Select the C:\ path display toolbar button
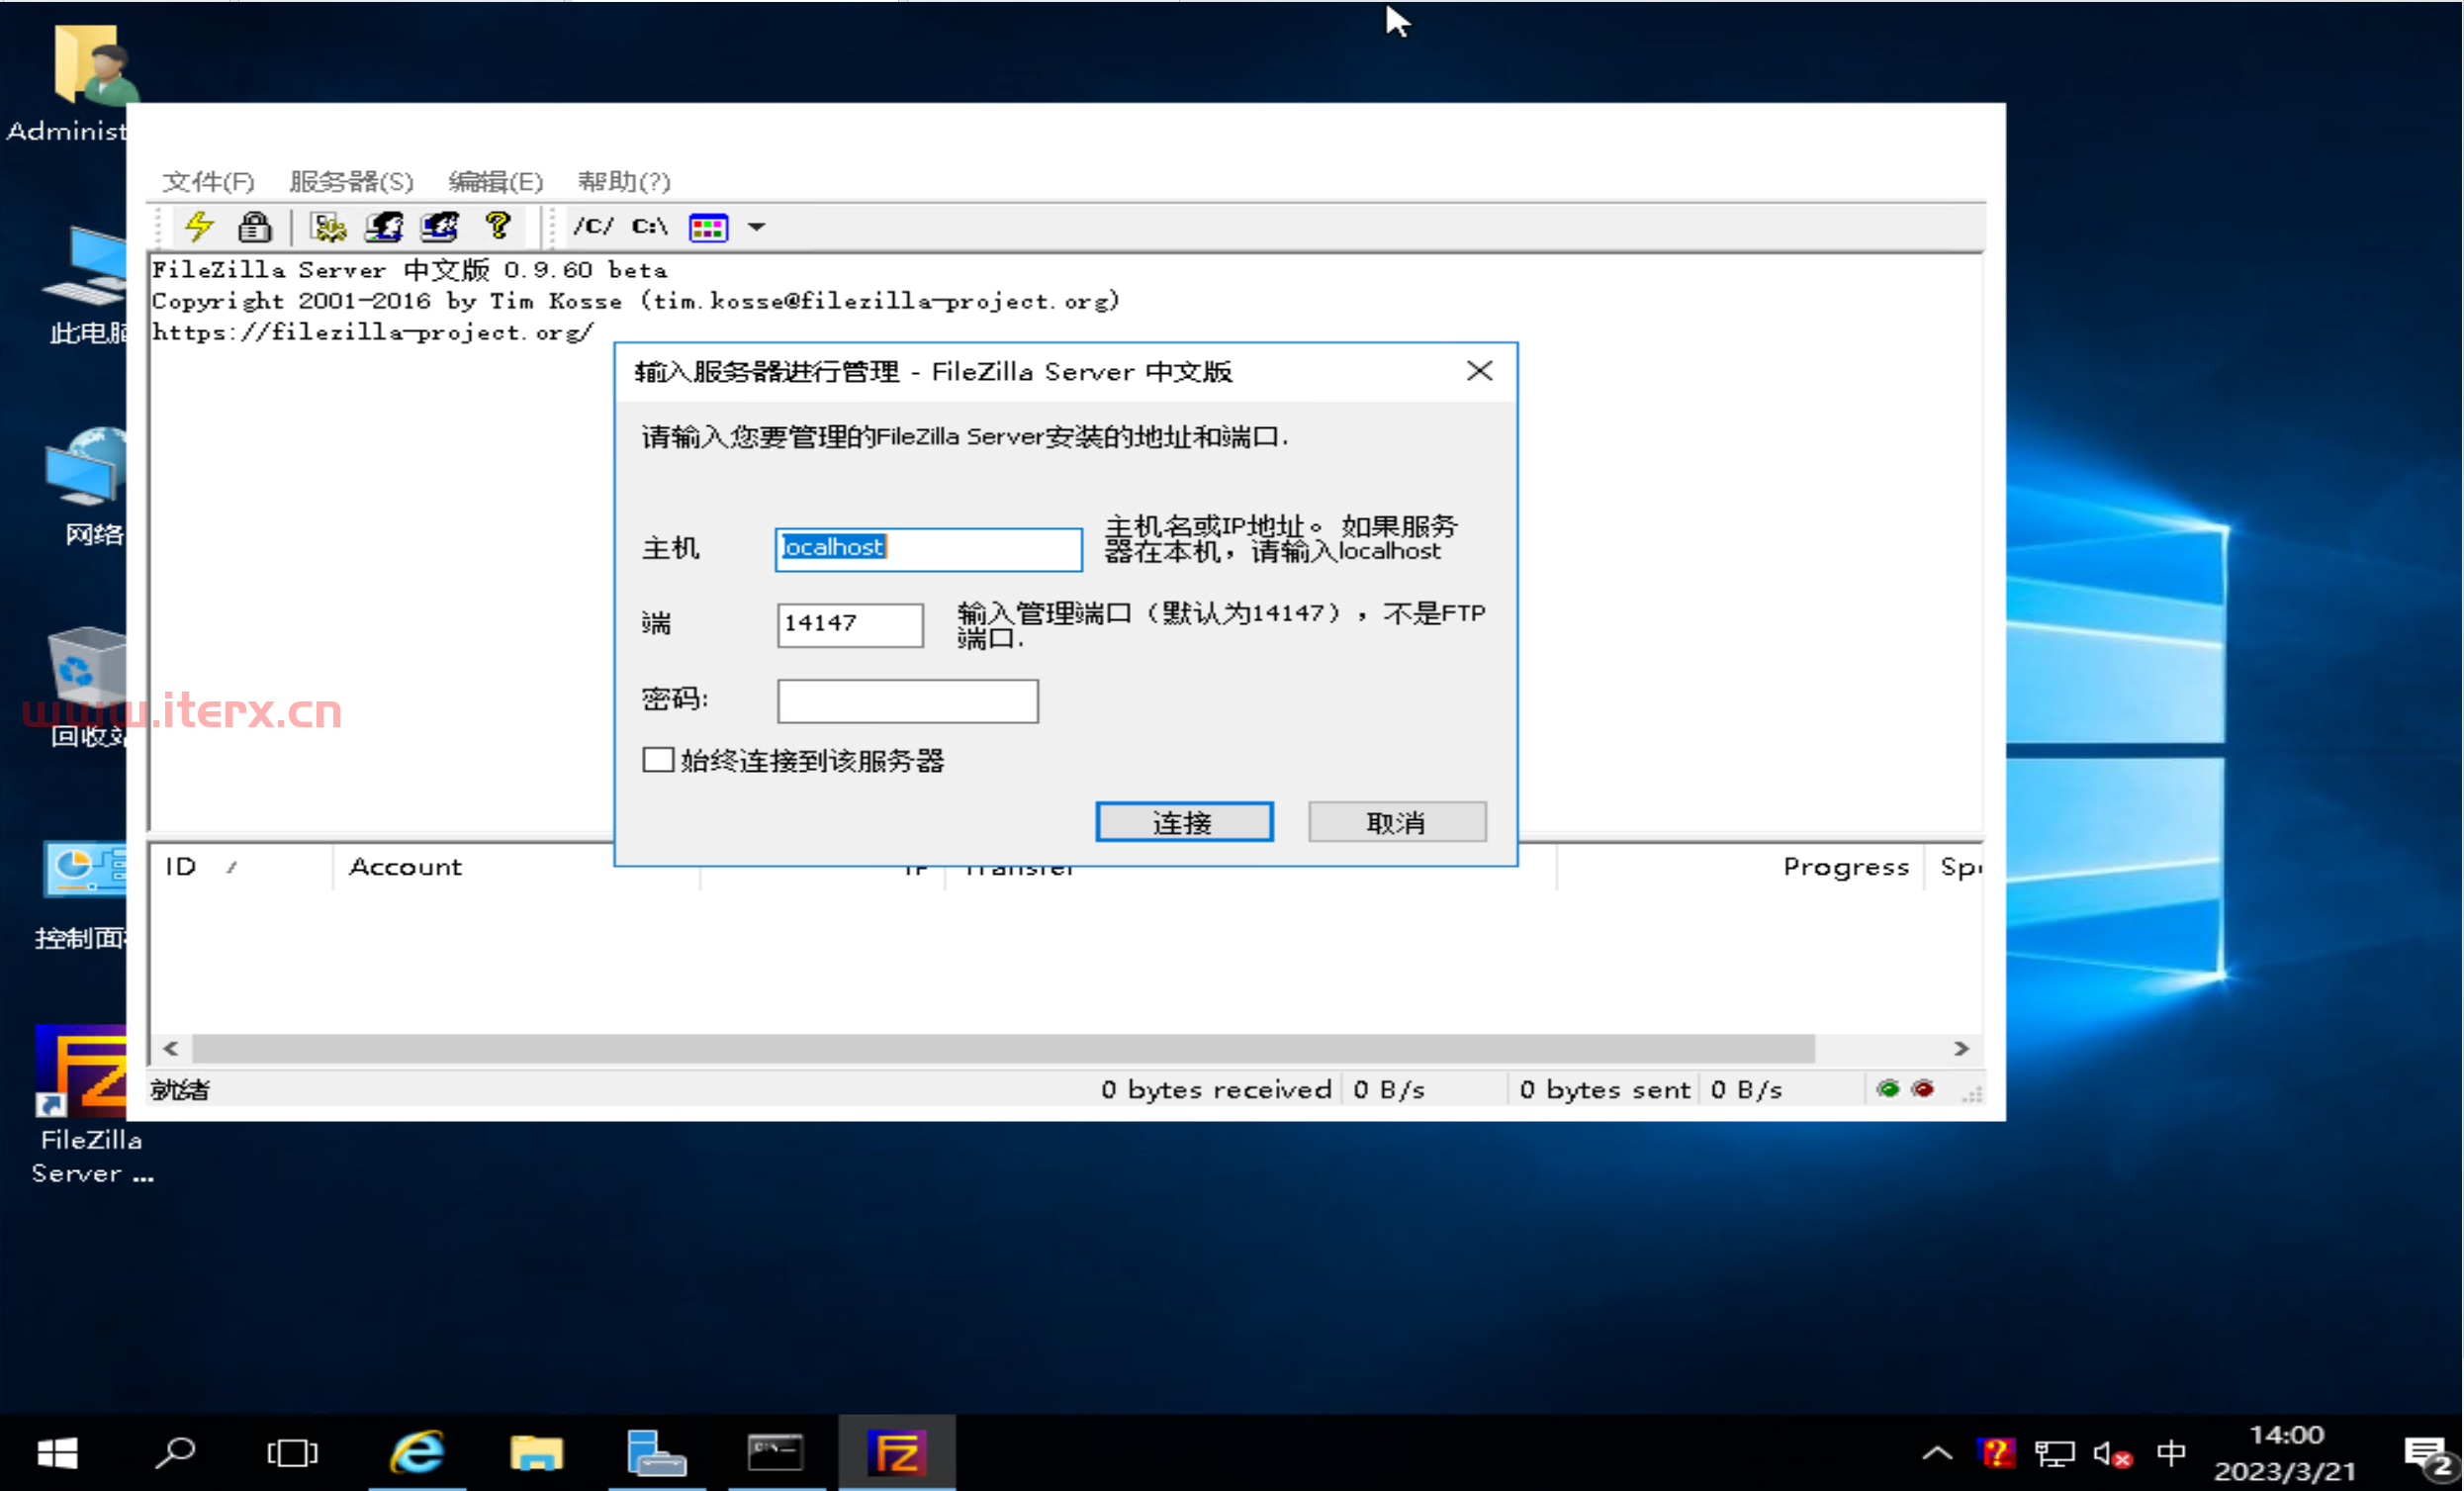 click(x=650, y=227)
